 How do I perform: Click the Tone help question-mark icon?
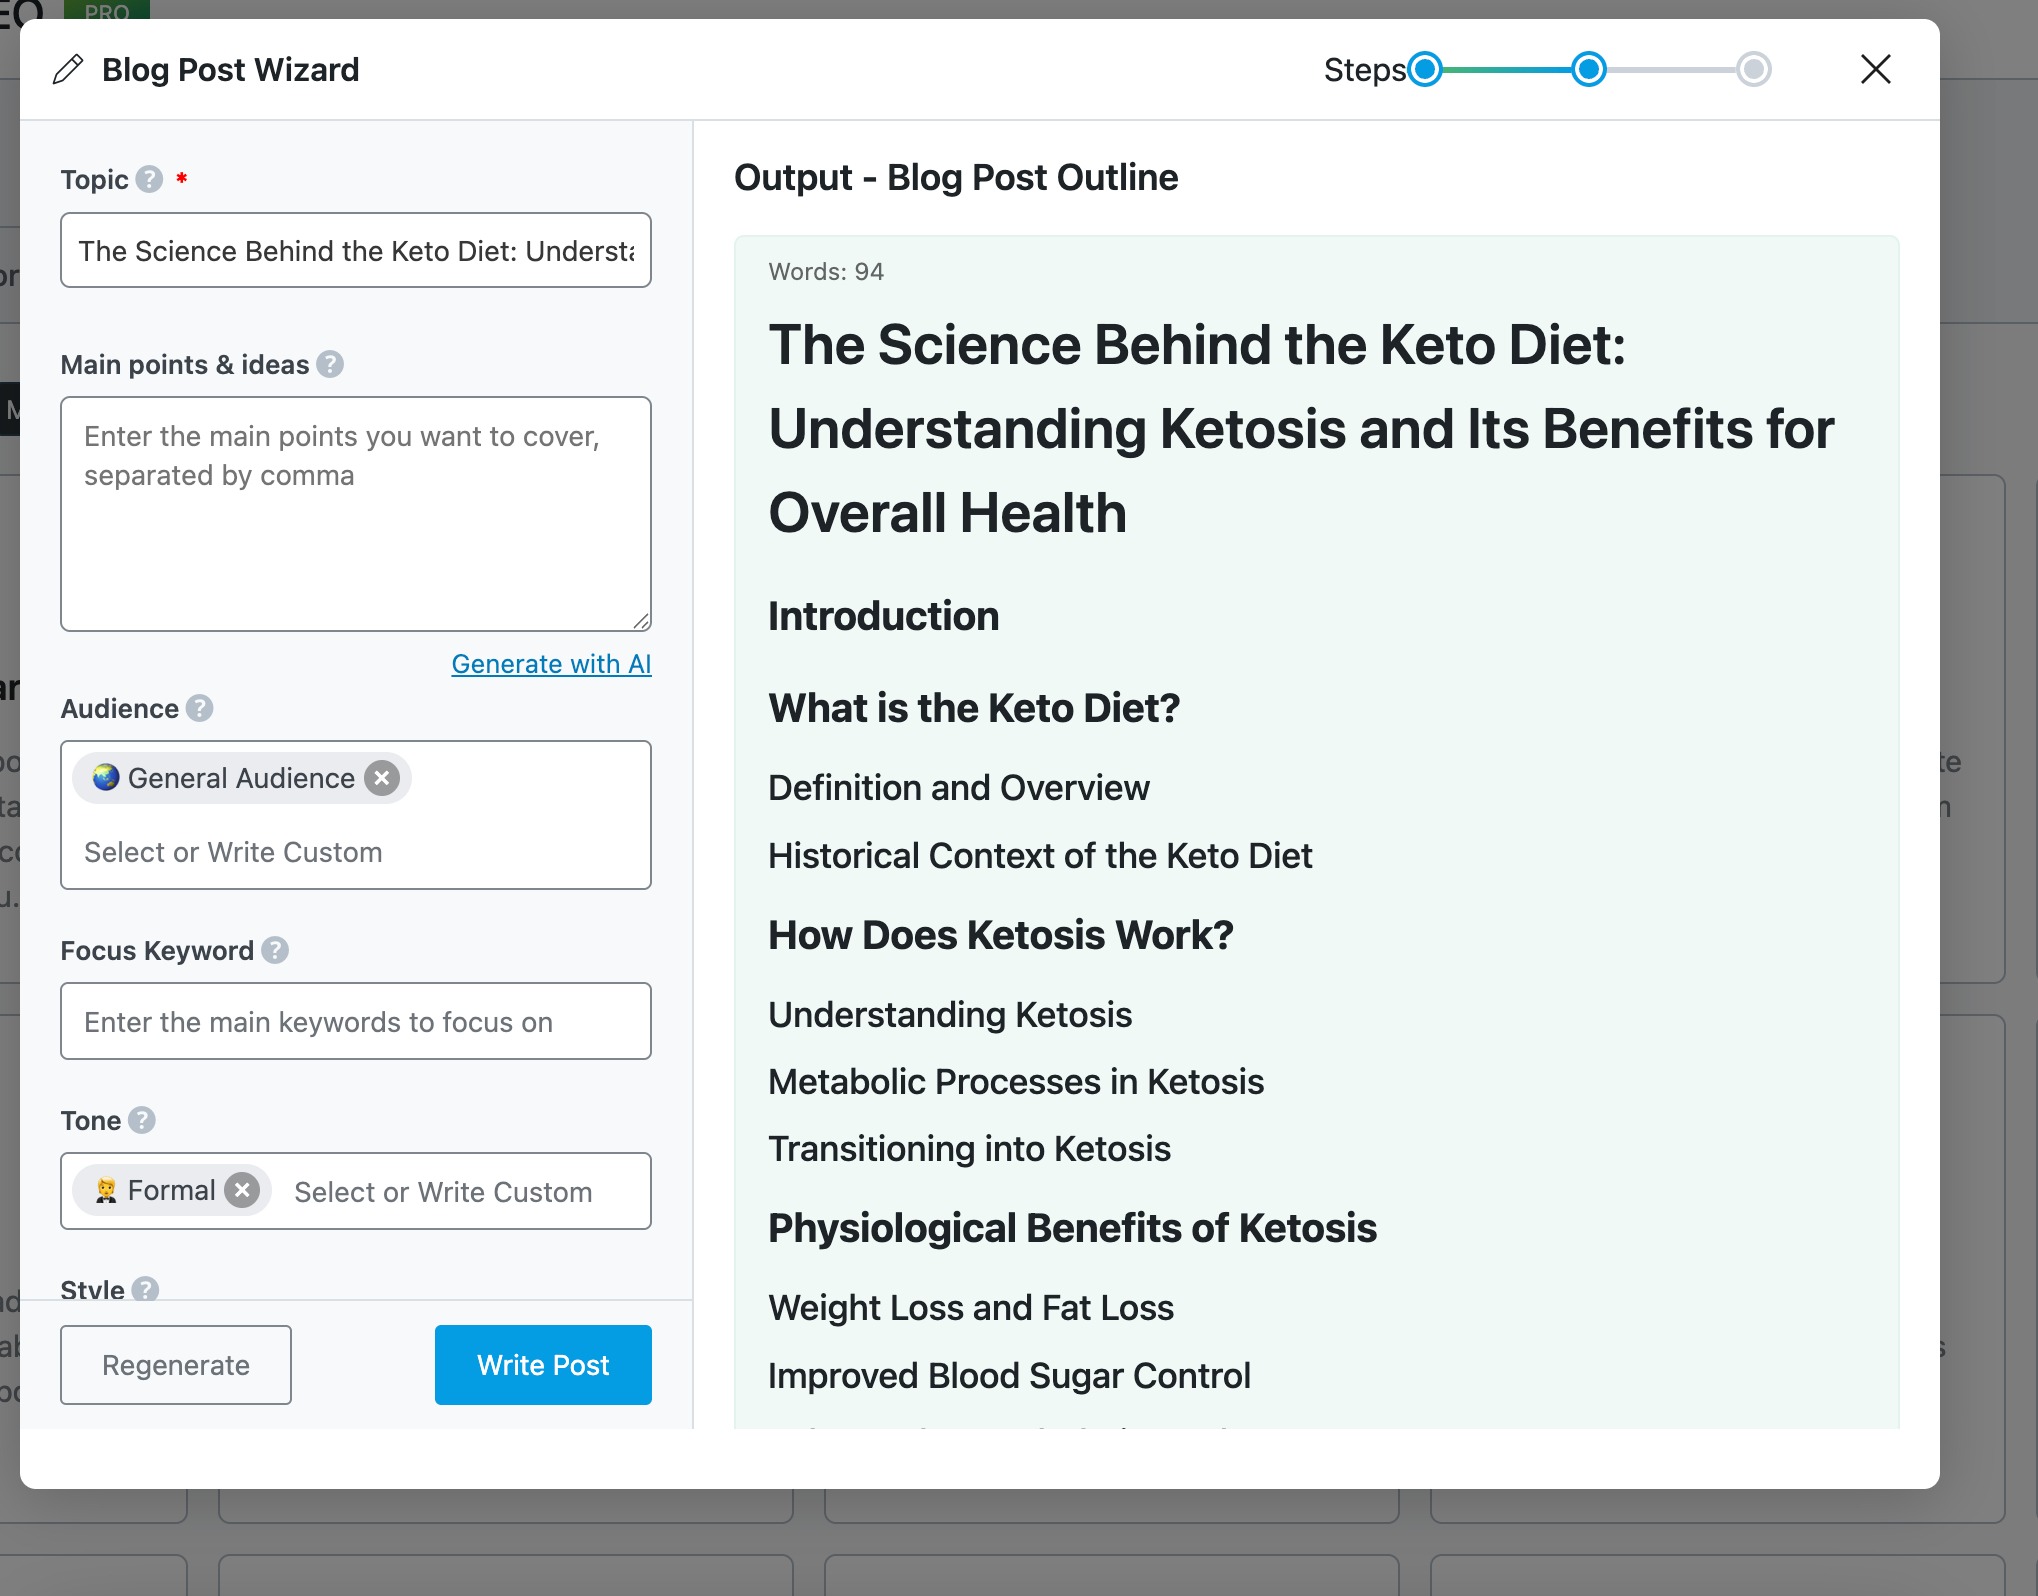click(142, 1120)
